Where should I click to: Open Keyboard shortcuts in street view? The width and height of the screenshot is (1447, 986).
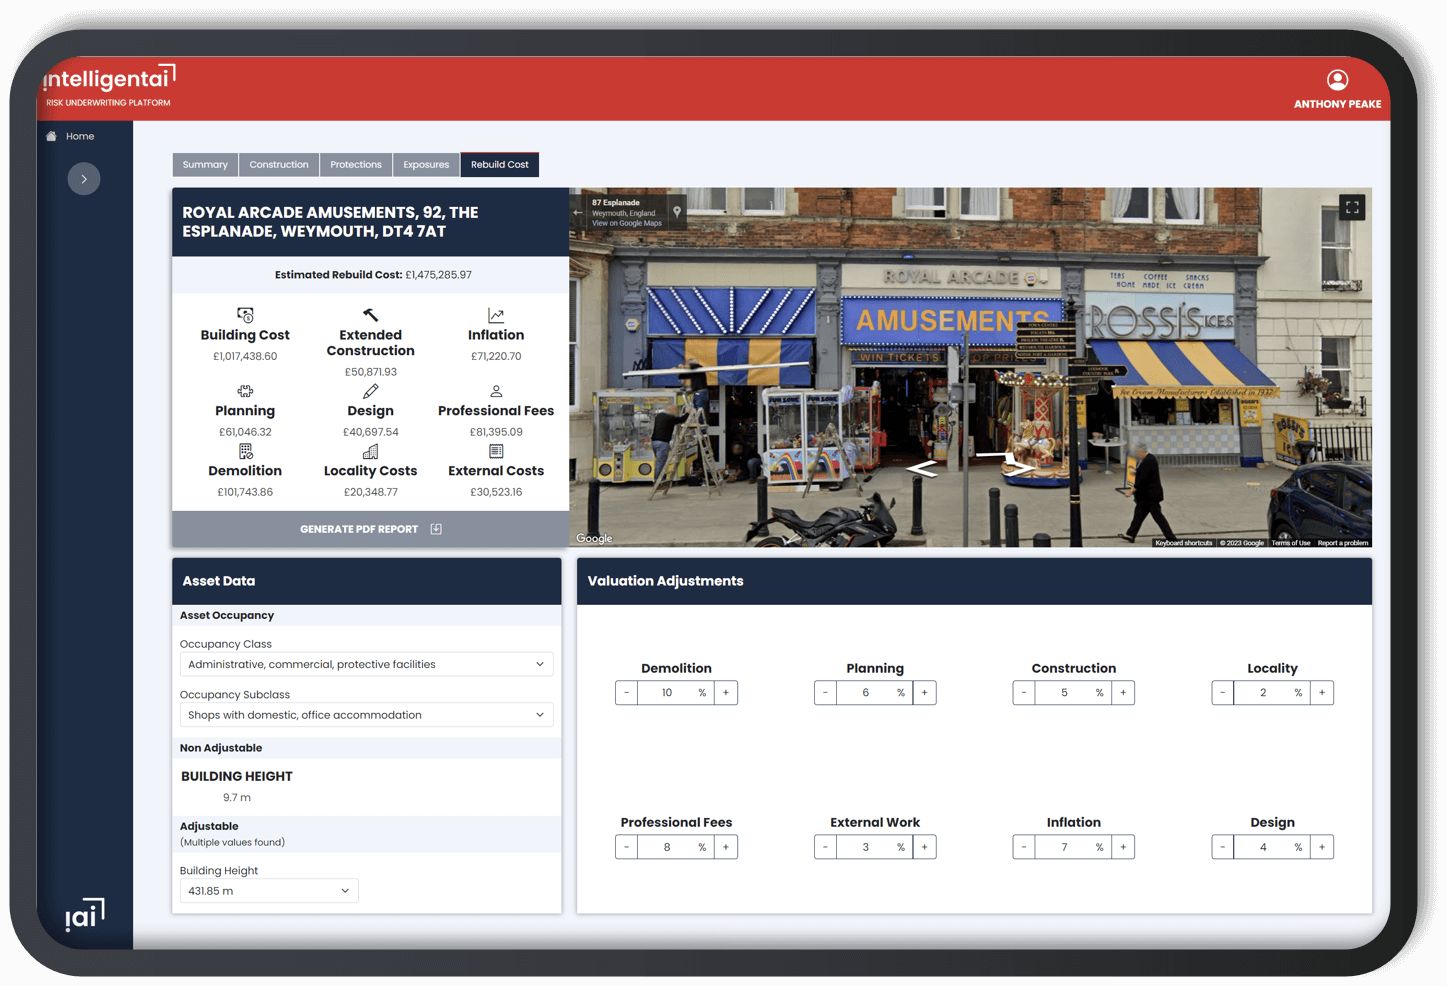click(x=1184, y=543)
